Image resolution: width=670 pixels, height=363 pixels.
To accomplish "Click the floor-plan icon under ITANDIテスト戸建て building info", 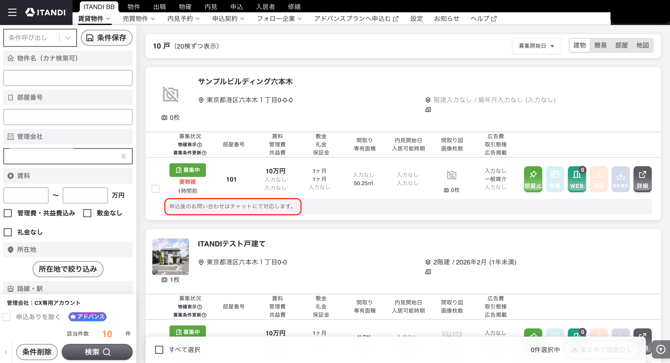I will (428, 272).
